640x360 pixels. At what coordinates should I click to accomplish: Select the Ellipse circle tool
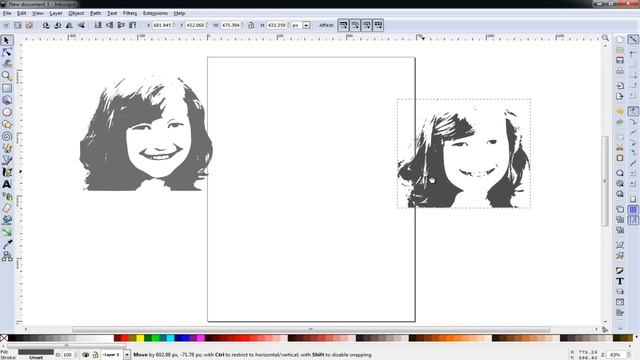click(x=7, y=112)
